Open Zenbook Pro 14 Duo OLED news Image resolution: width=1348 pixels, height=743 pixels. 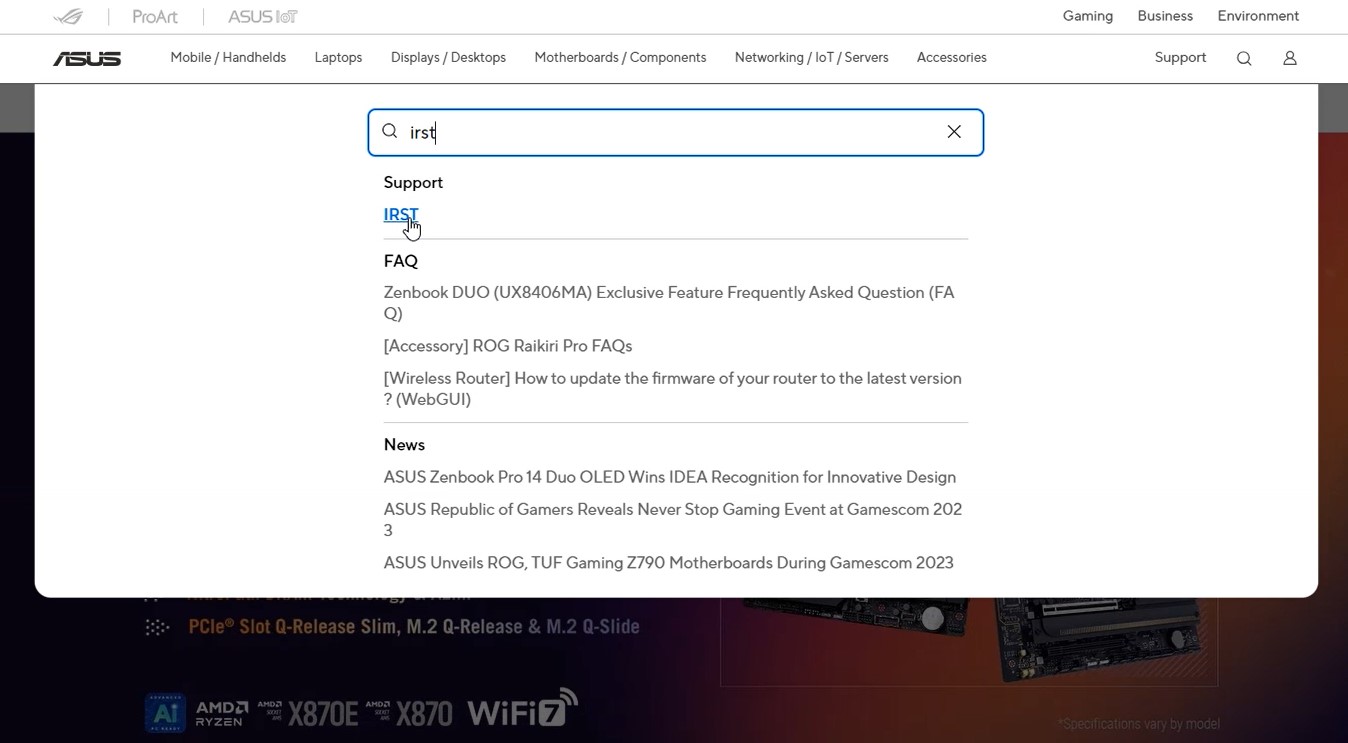tap(670, 477)
